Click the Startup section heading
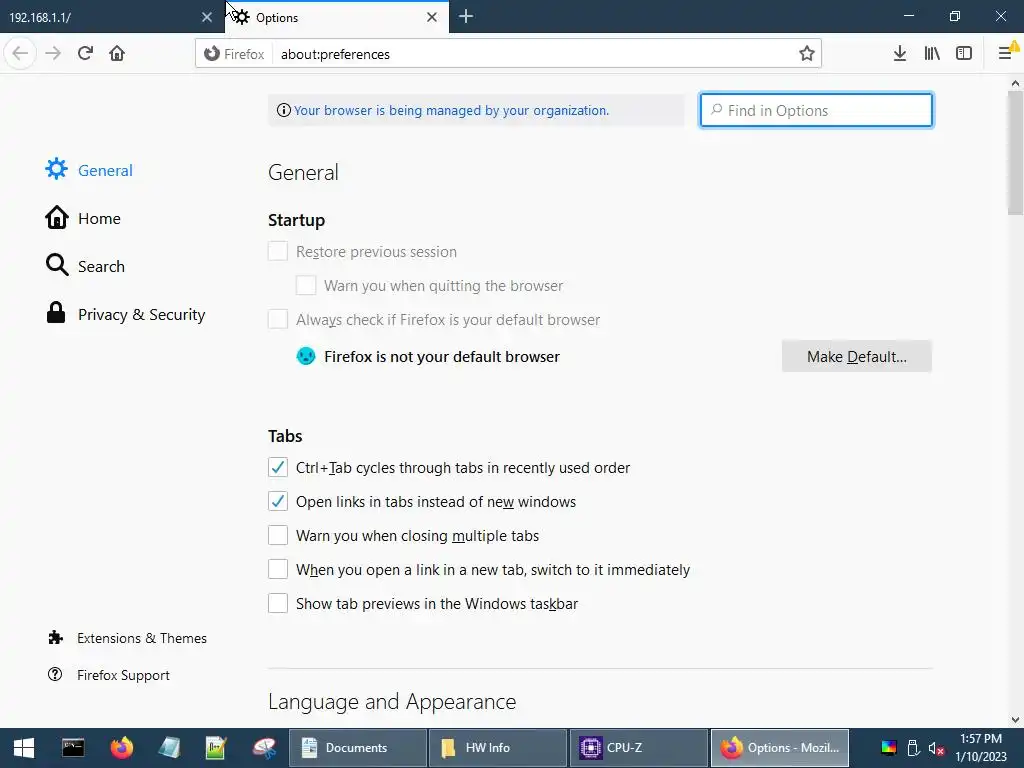The width and height of the screenshot is (1024, 768). [296, 220]
